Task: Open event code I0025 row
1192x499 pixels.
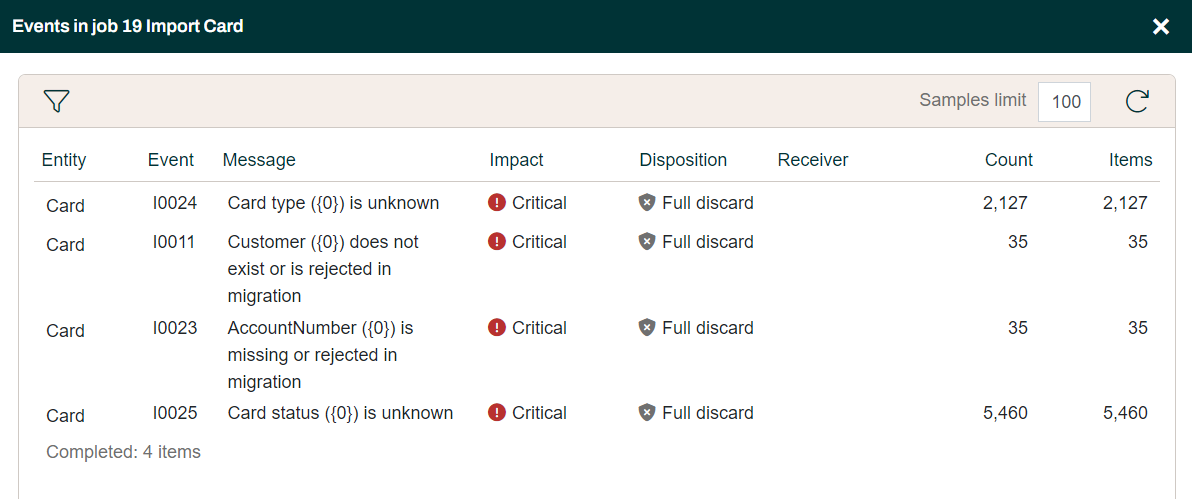Action: pos(175,413)
